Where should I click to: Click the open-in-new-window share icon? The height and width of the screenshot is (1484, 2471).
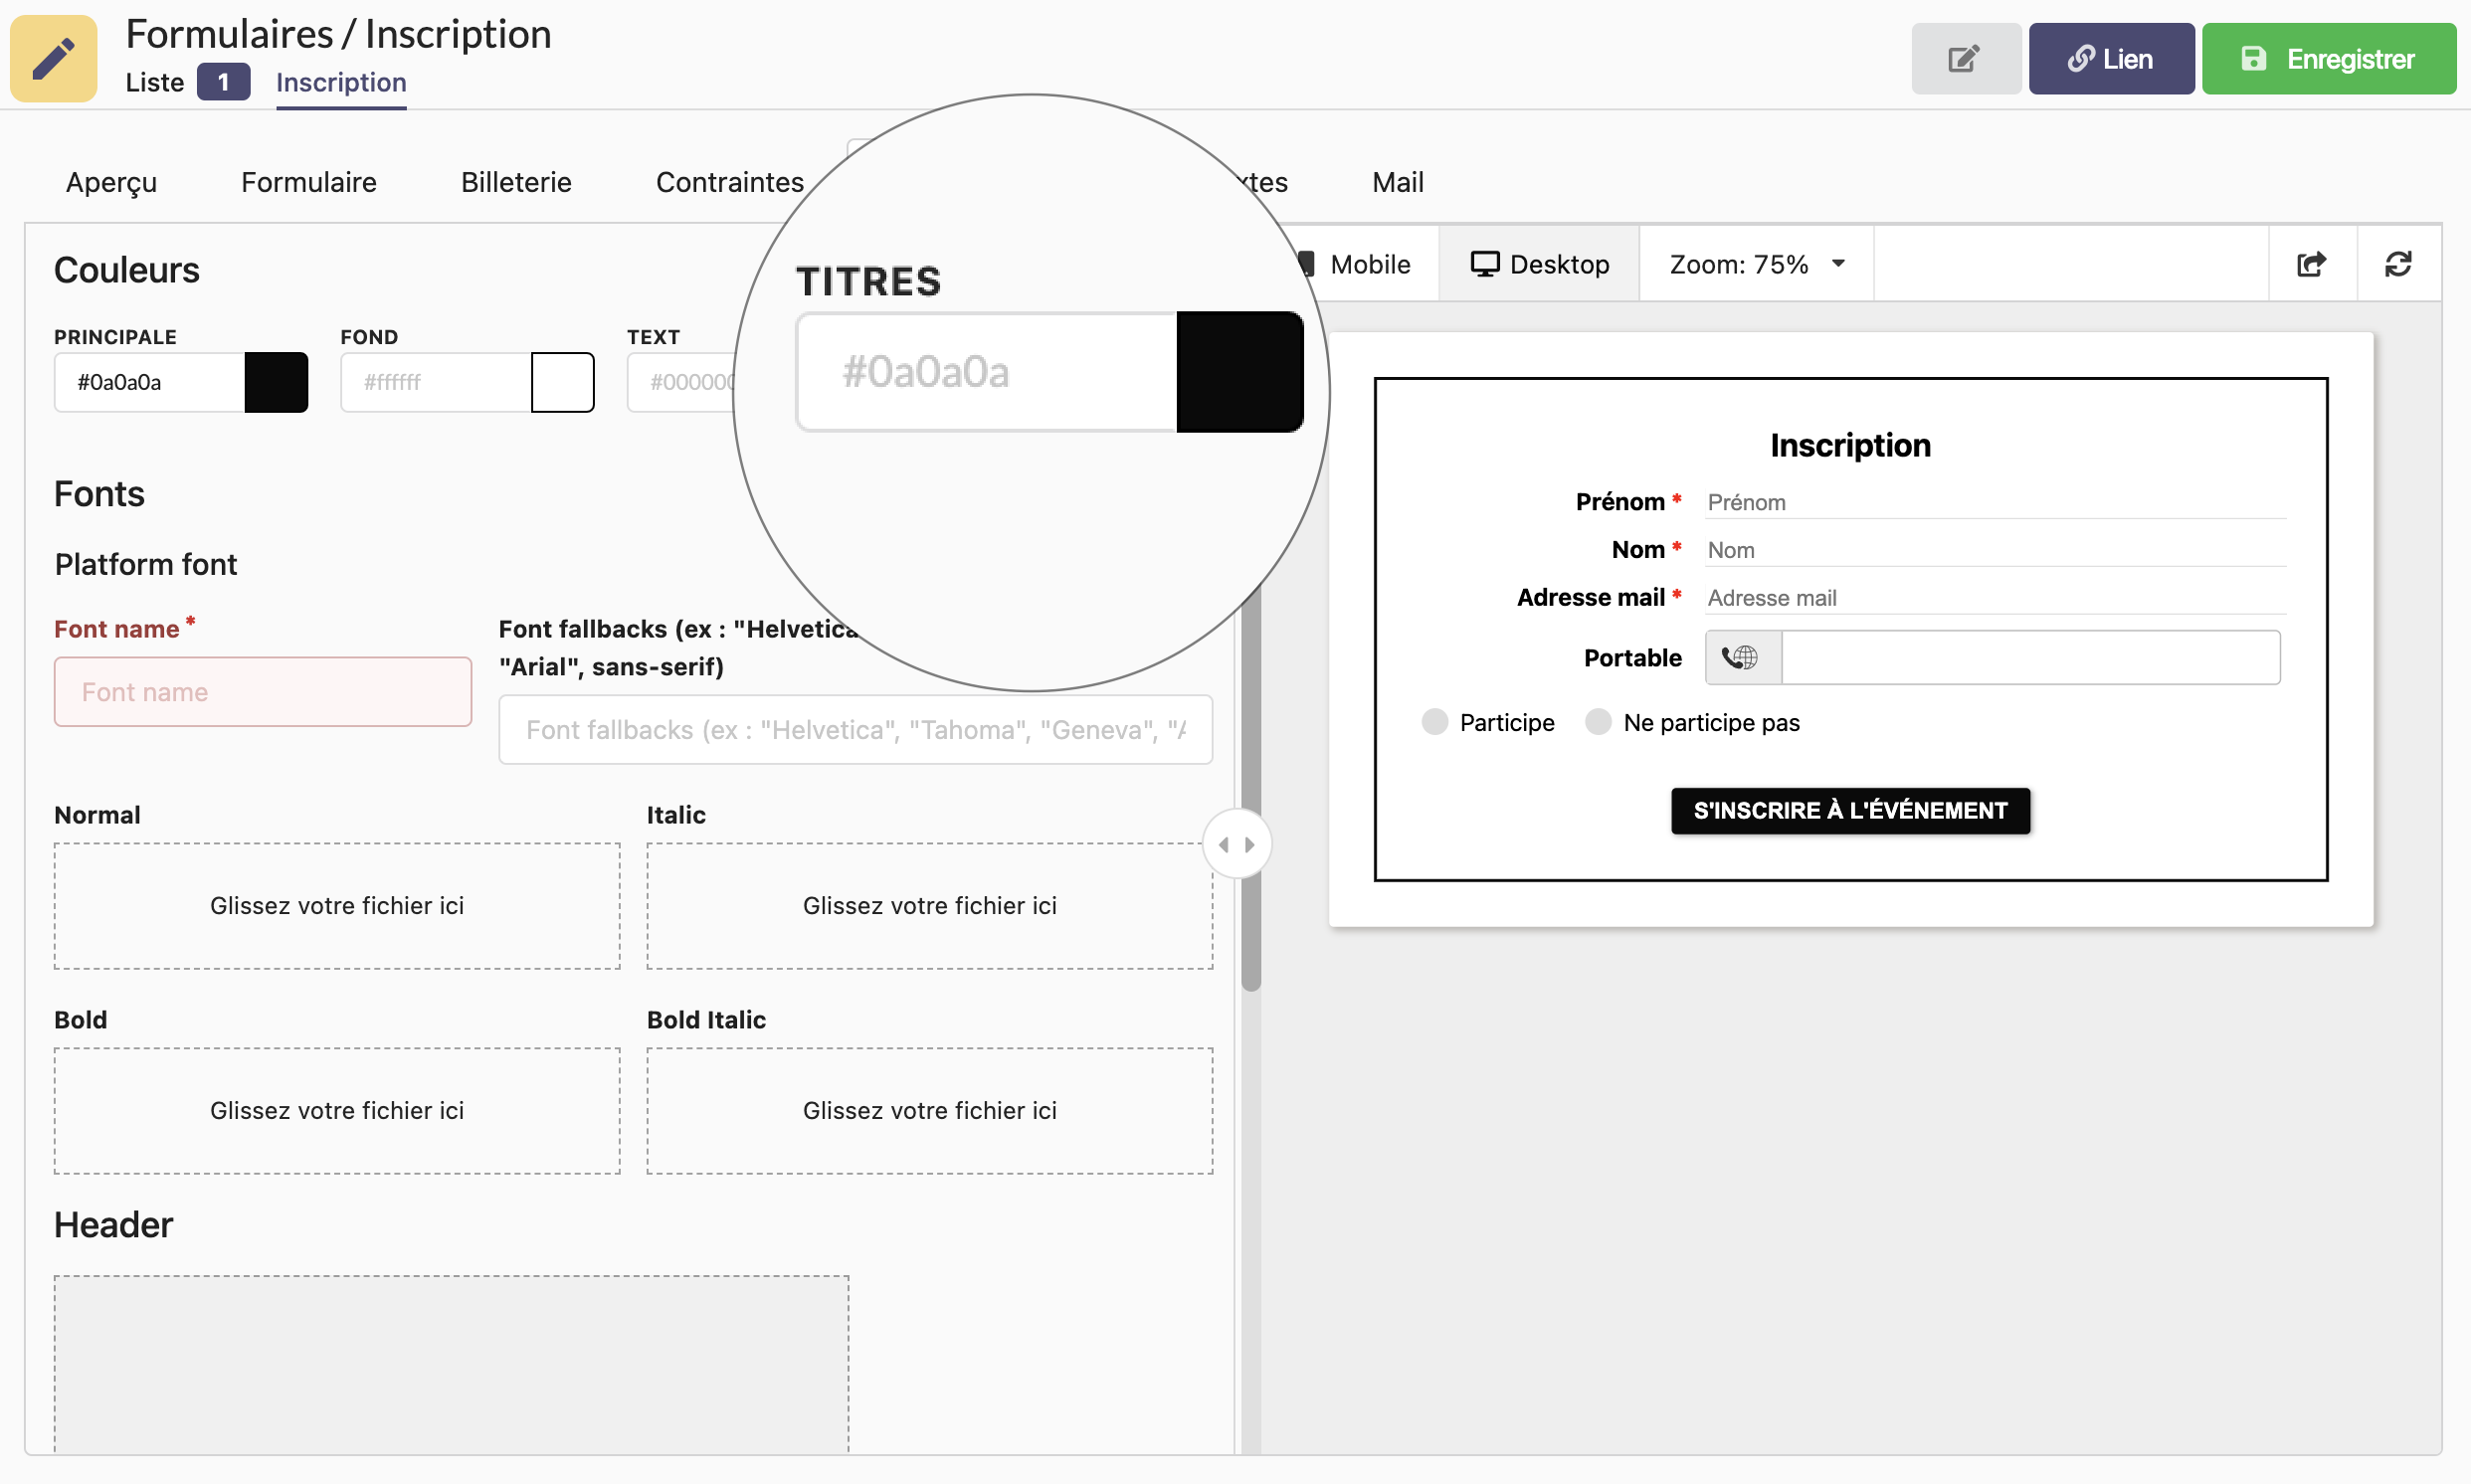point(2311,264)
